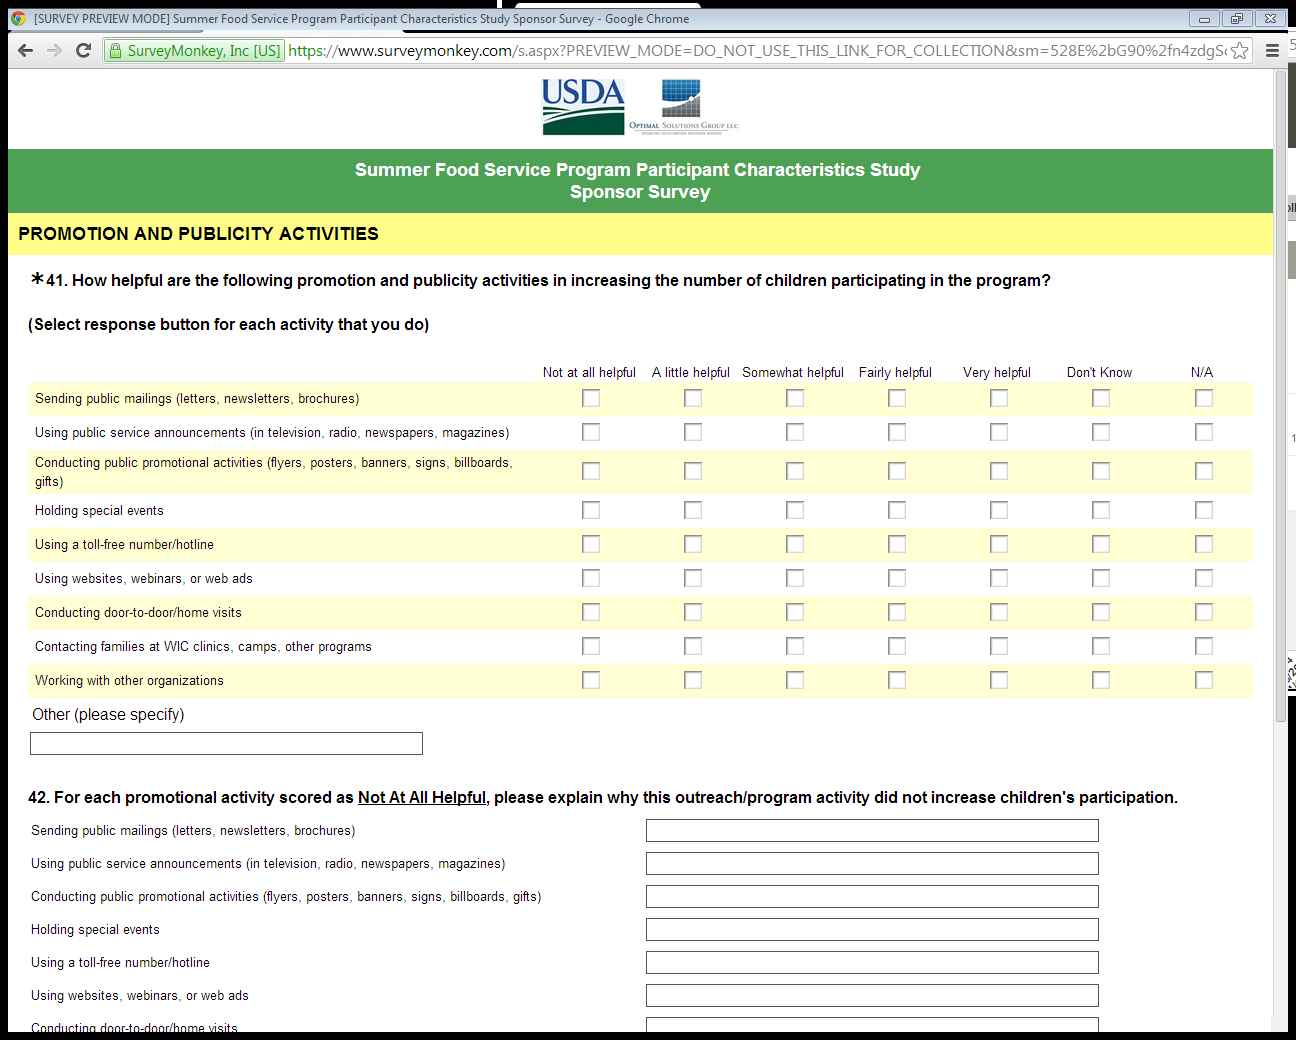Screen dimensions: 1296x1040
Task: Click question 42 Sending public mailings explanation field
Action: (872, 831)
